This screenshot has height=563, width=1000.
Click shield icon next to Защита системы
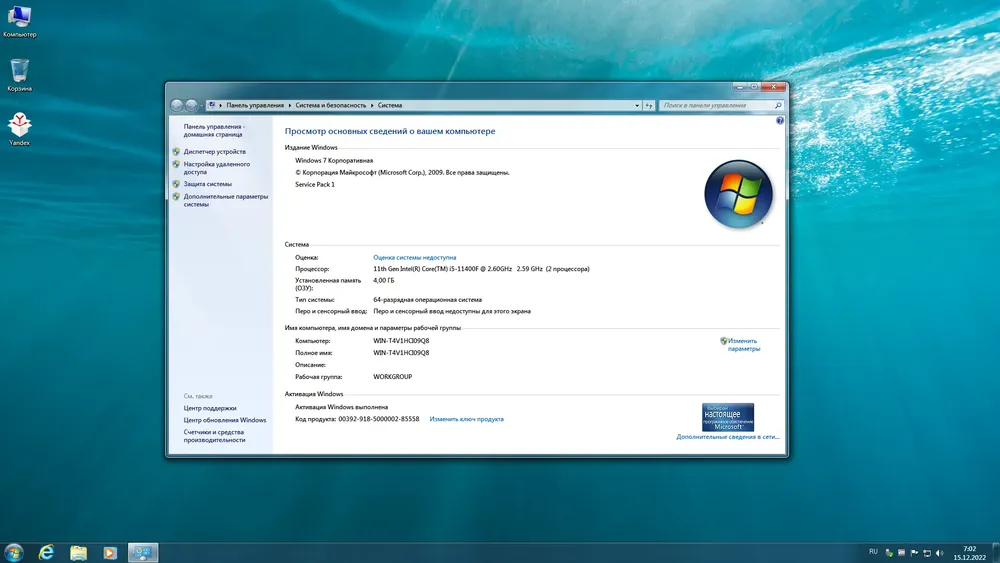click(176, 184)
